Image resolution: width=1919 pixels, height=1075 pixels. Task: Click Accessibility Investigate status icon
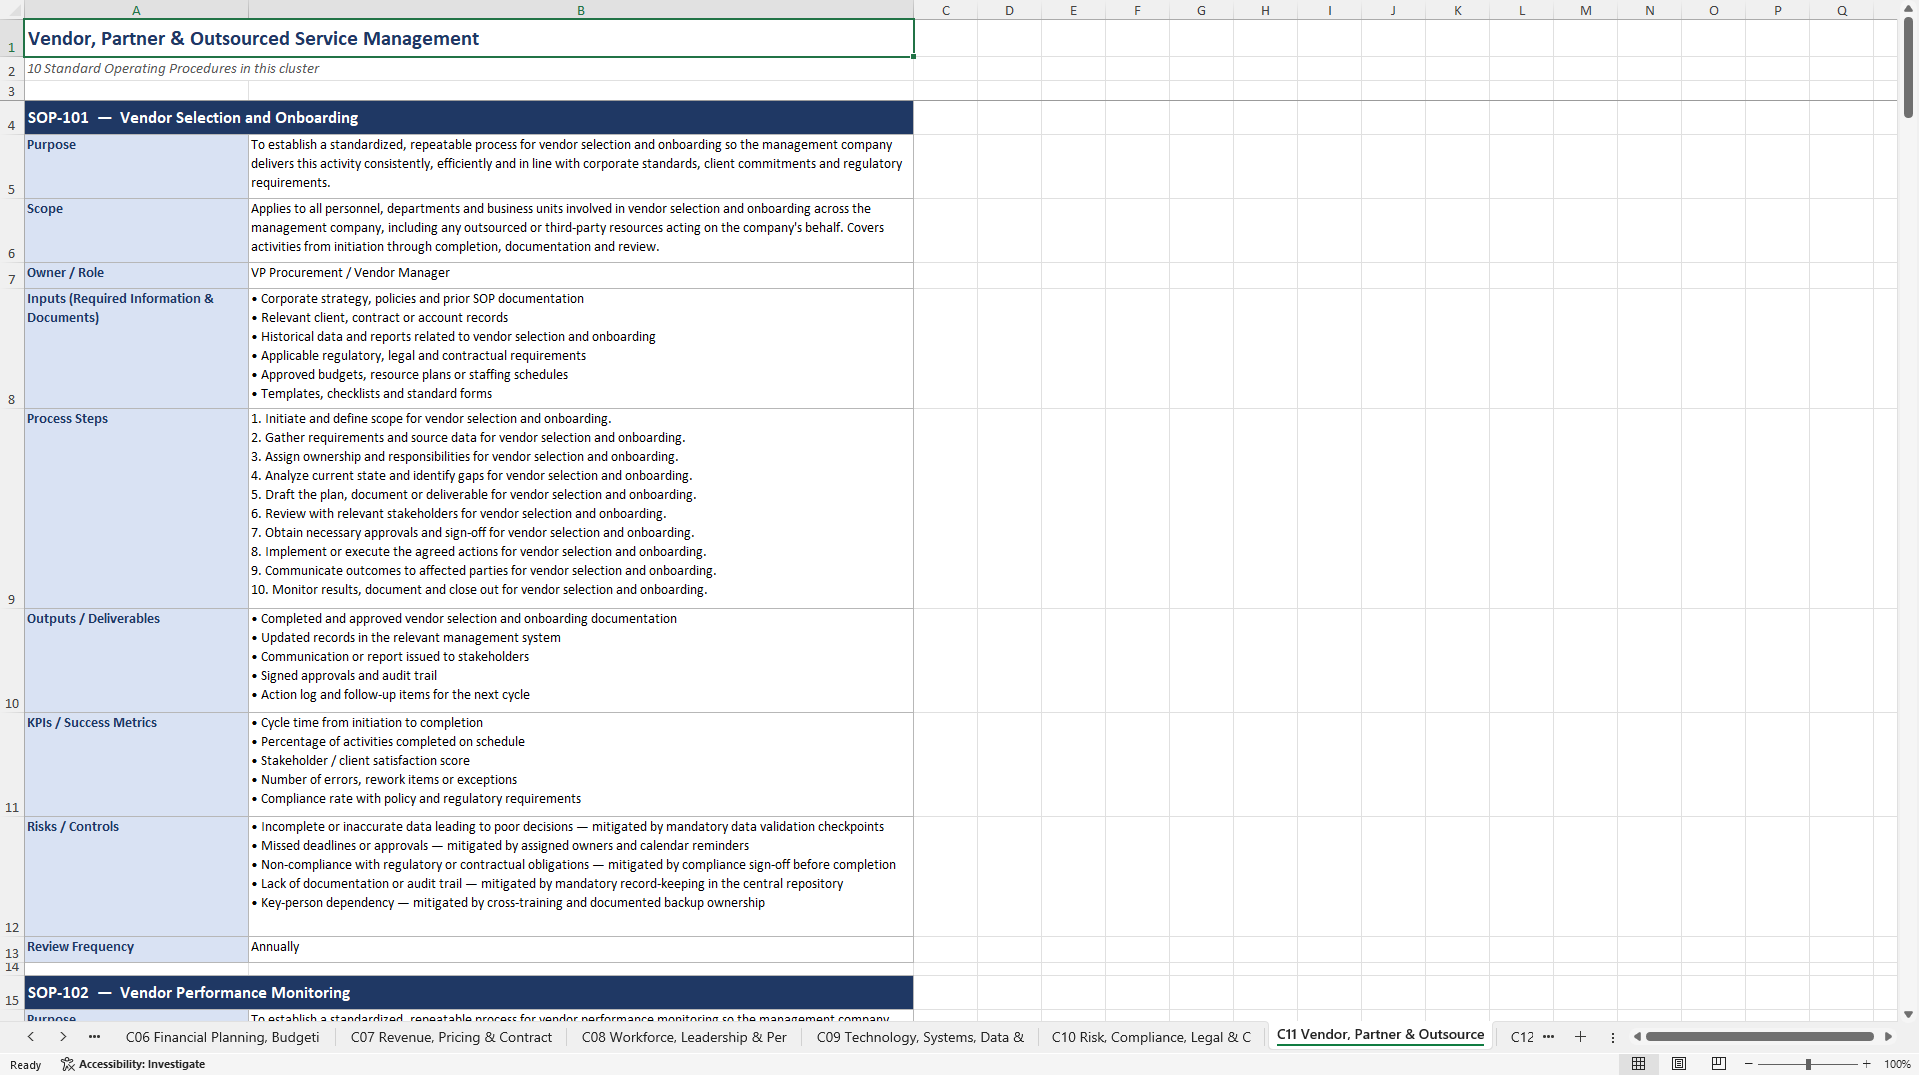point(68,1064)
